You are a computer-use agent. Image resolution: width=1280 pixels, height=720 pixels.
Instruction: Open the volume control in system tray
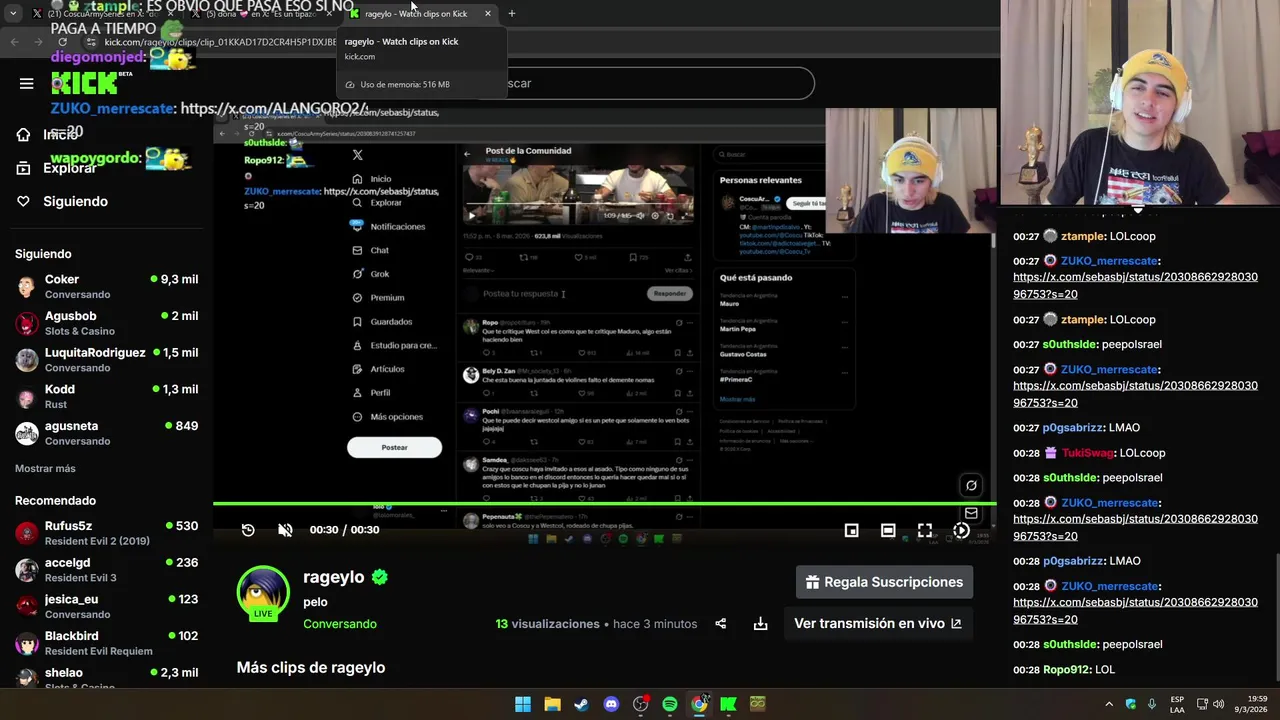coord(1219,704)
